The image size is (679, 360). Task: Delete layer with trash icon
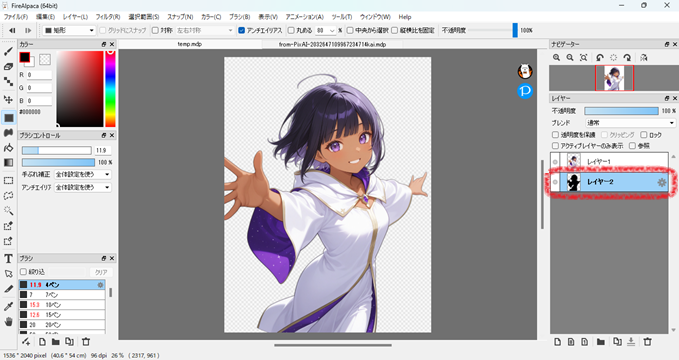point(647,342)
